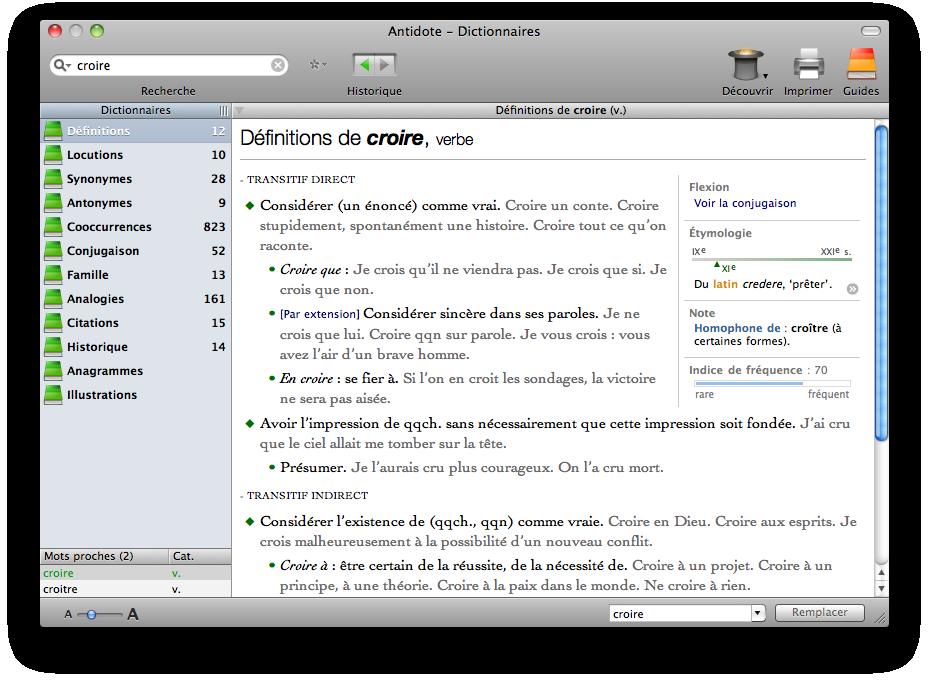The width and height of the screenshot is (929, 687).
Task: Click the Cat. column header
Action: pyautogui.click(x=200, y=556)
